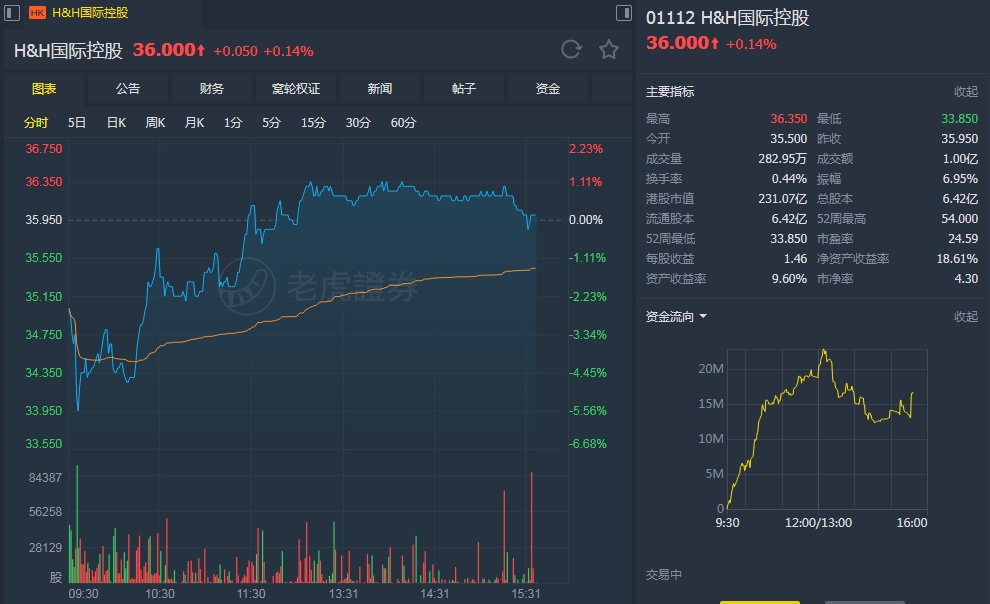990x604 pixels.
Task: Add stock to favorites with star icon
Action: [x=609, y=49]
